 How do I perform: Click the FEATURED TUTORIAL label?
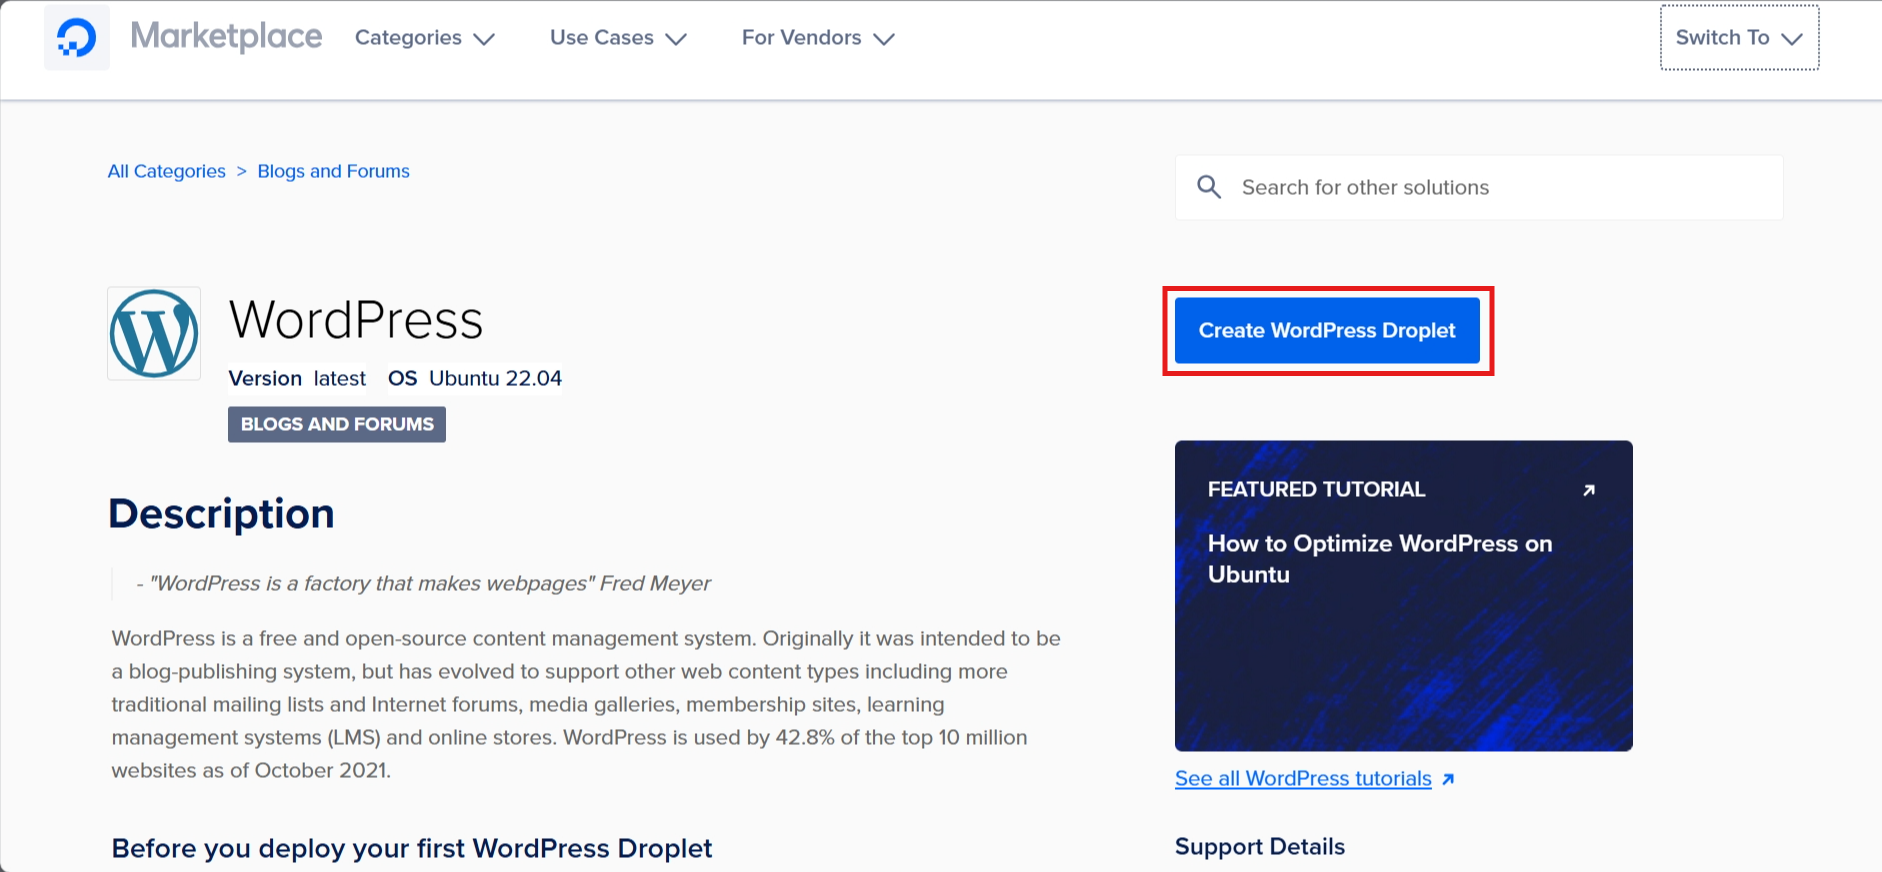[1316, 489]
